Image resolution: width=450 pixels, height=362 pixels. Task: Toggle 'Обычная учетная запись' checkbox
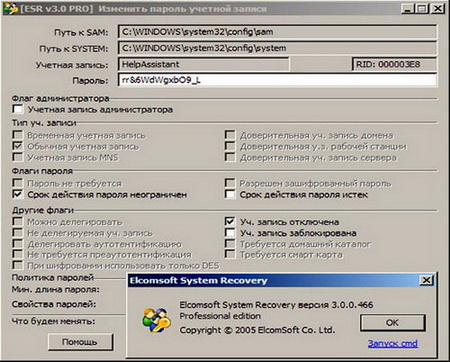tap(18, 146)
